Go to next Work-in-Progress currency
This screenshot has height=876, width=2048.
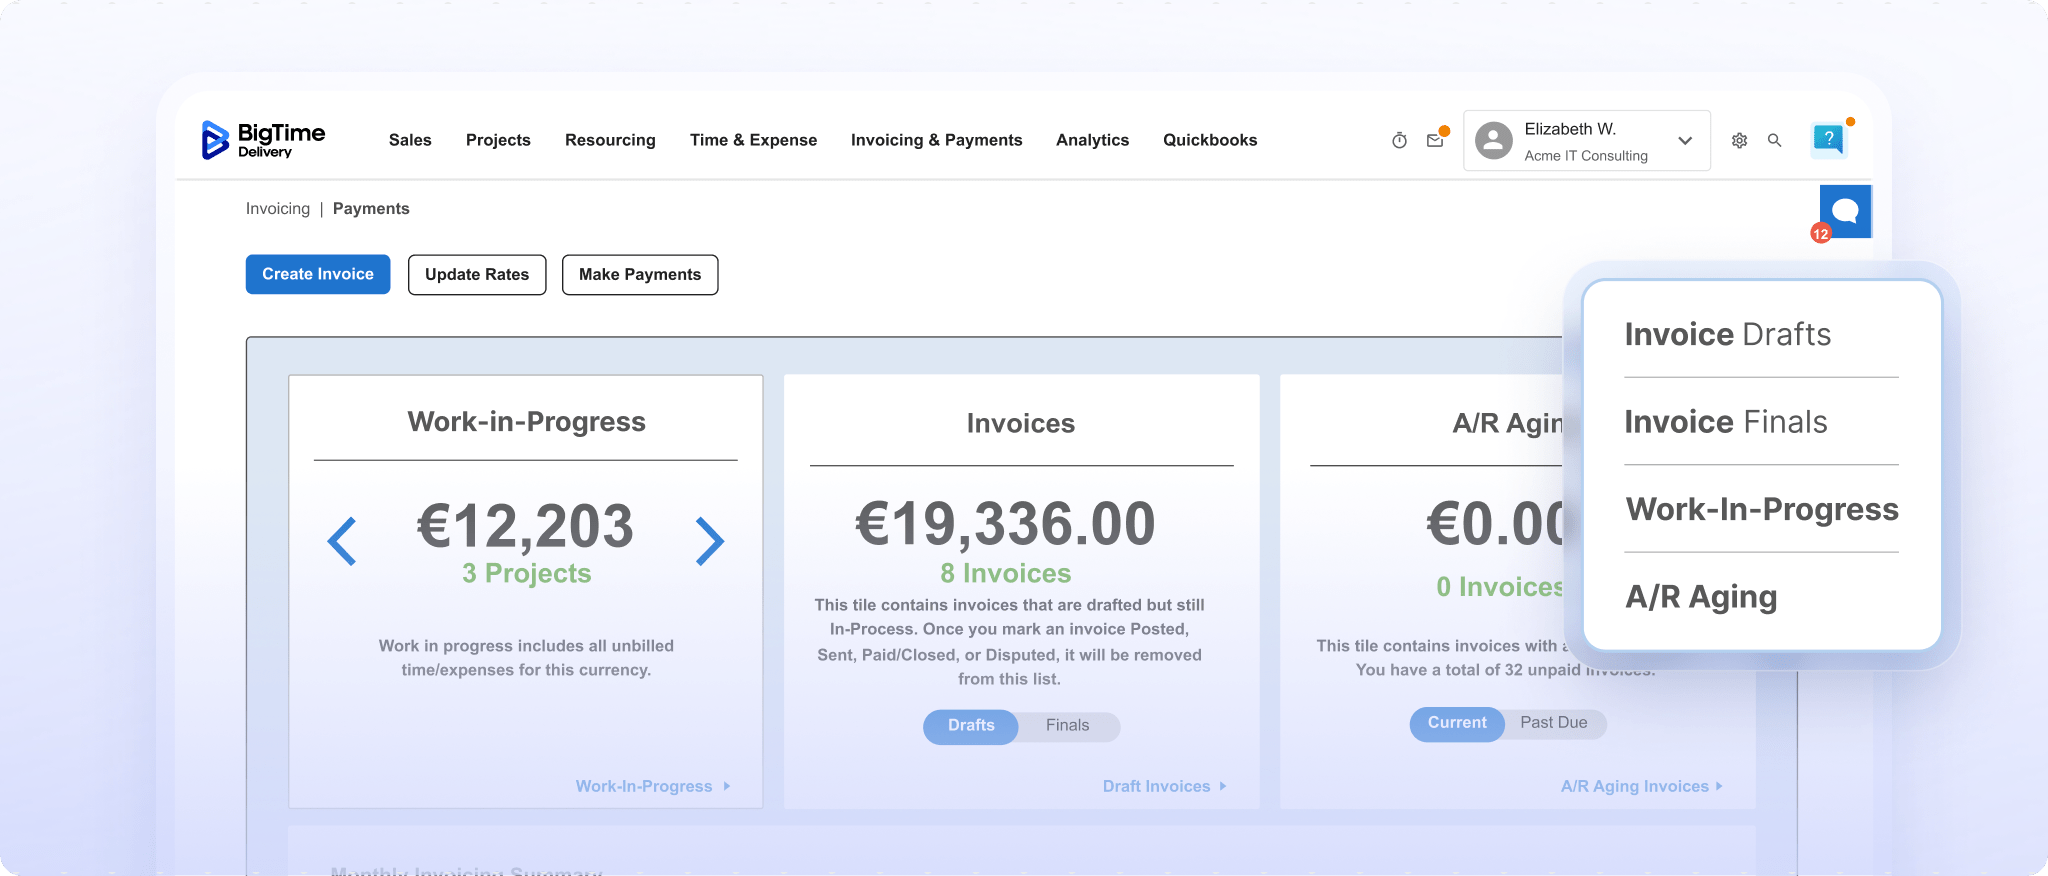click(x=709, y=541)
